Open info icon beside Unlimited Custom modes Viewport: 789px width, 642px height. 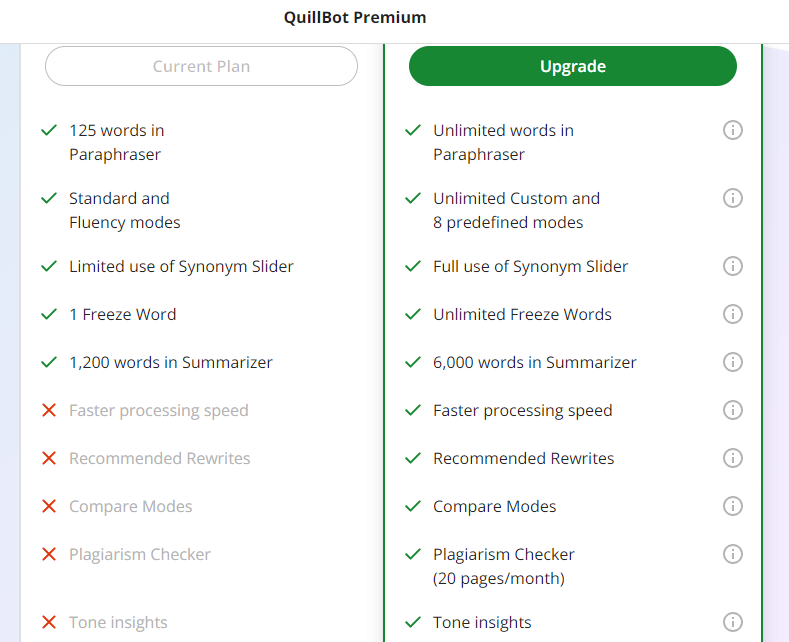click(x=733, y=198)
